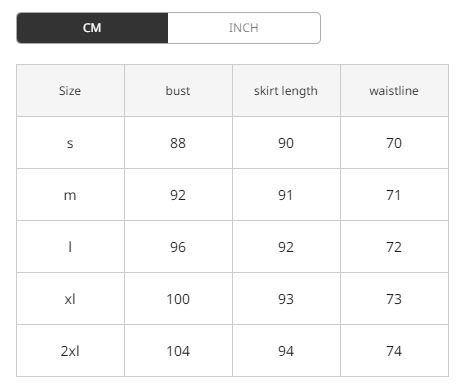Click the waistline column header
Image resolution: width=465 pixels, height=386 pixels.
[394, 91]
